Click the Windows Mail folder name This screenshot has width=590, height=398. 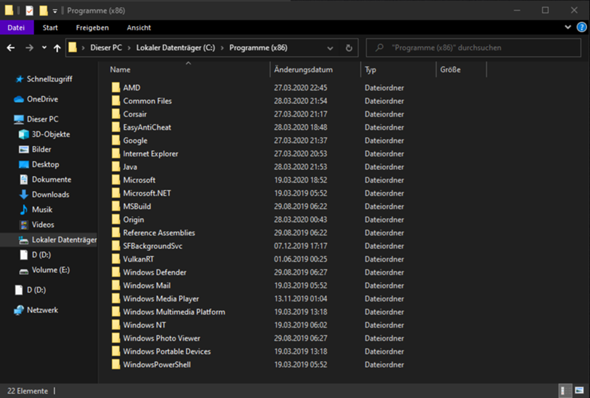147,286
